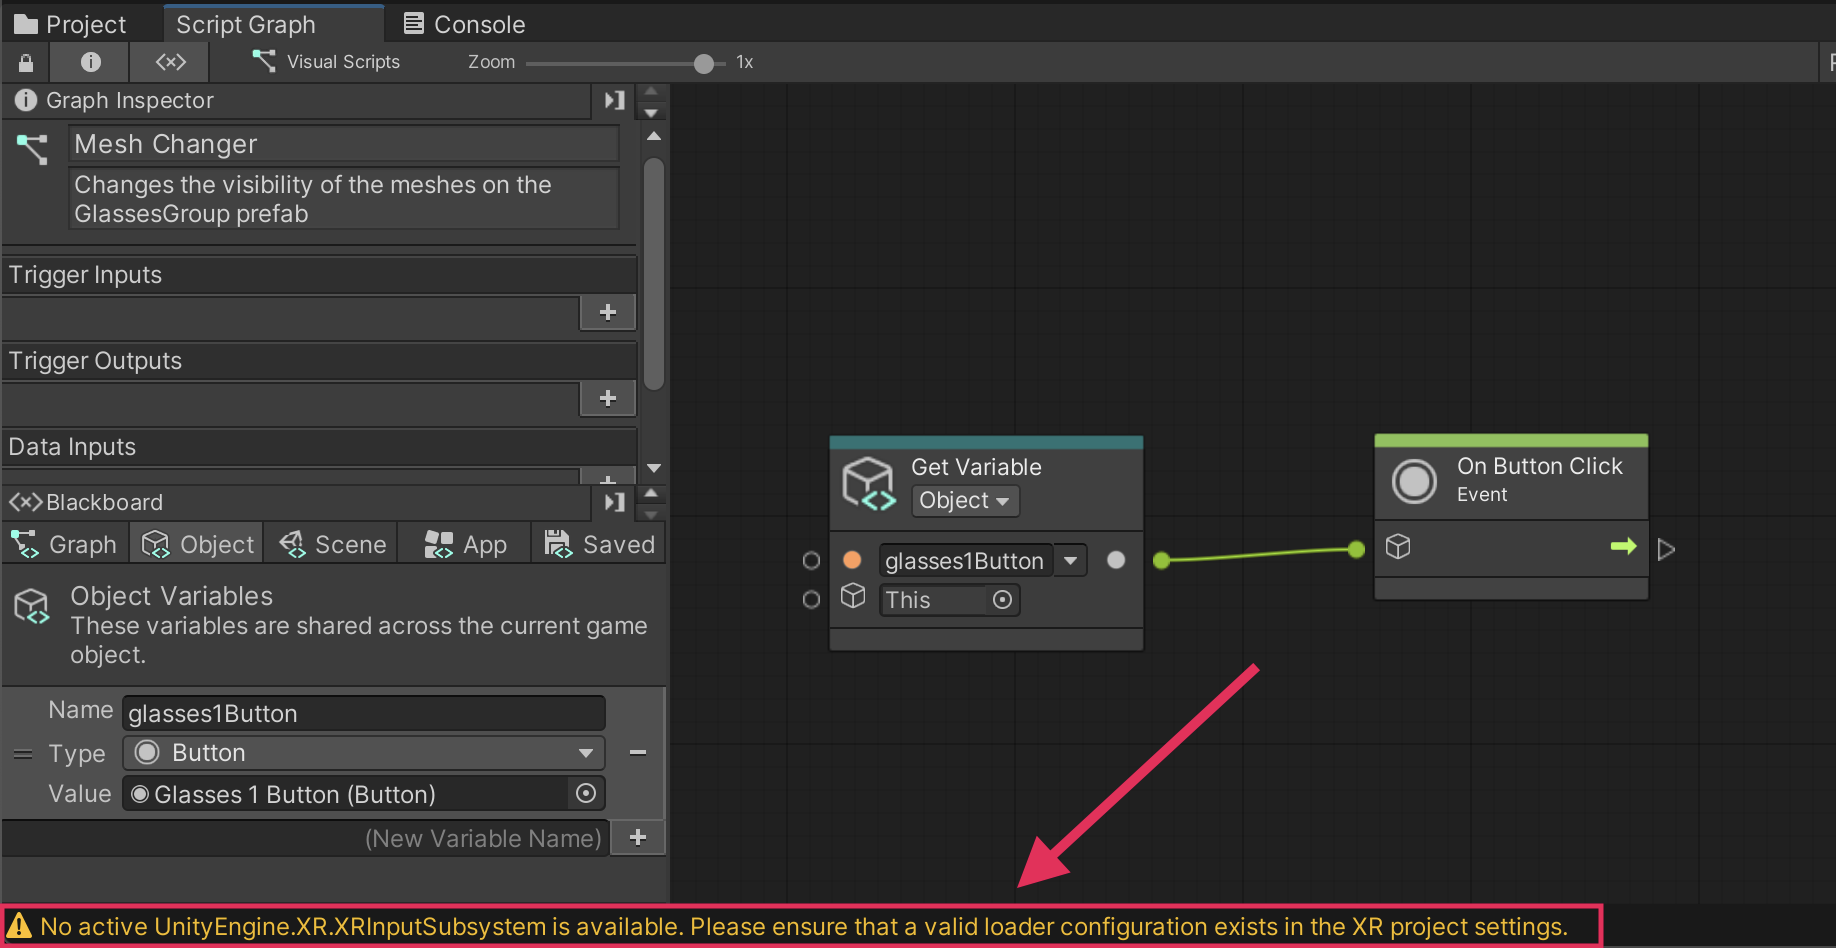
Task: Click the Visual Scripts breadcrumb button
Action: click(x=326, y=62)
